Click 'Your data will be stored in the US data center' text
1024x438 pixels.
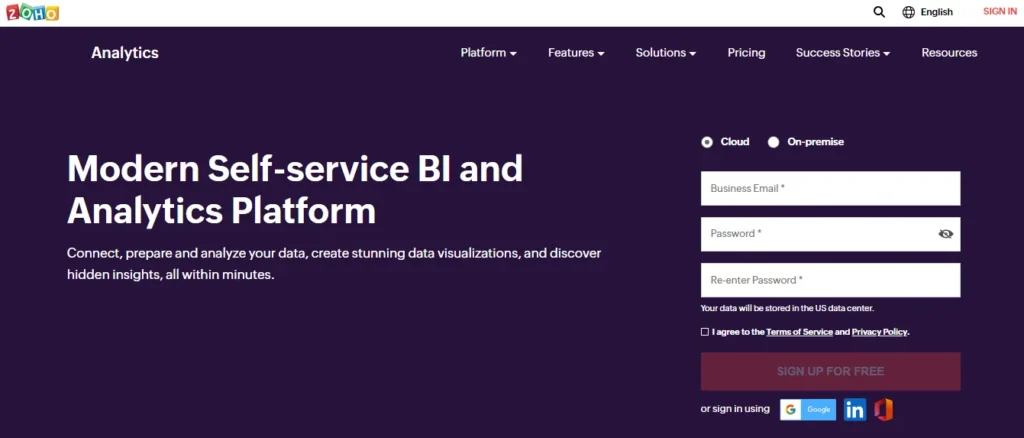coord(787,308)
